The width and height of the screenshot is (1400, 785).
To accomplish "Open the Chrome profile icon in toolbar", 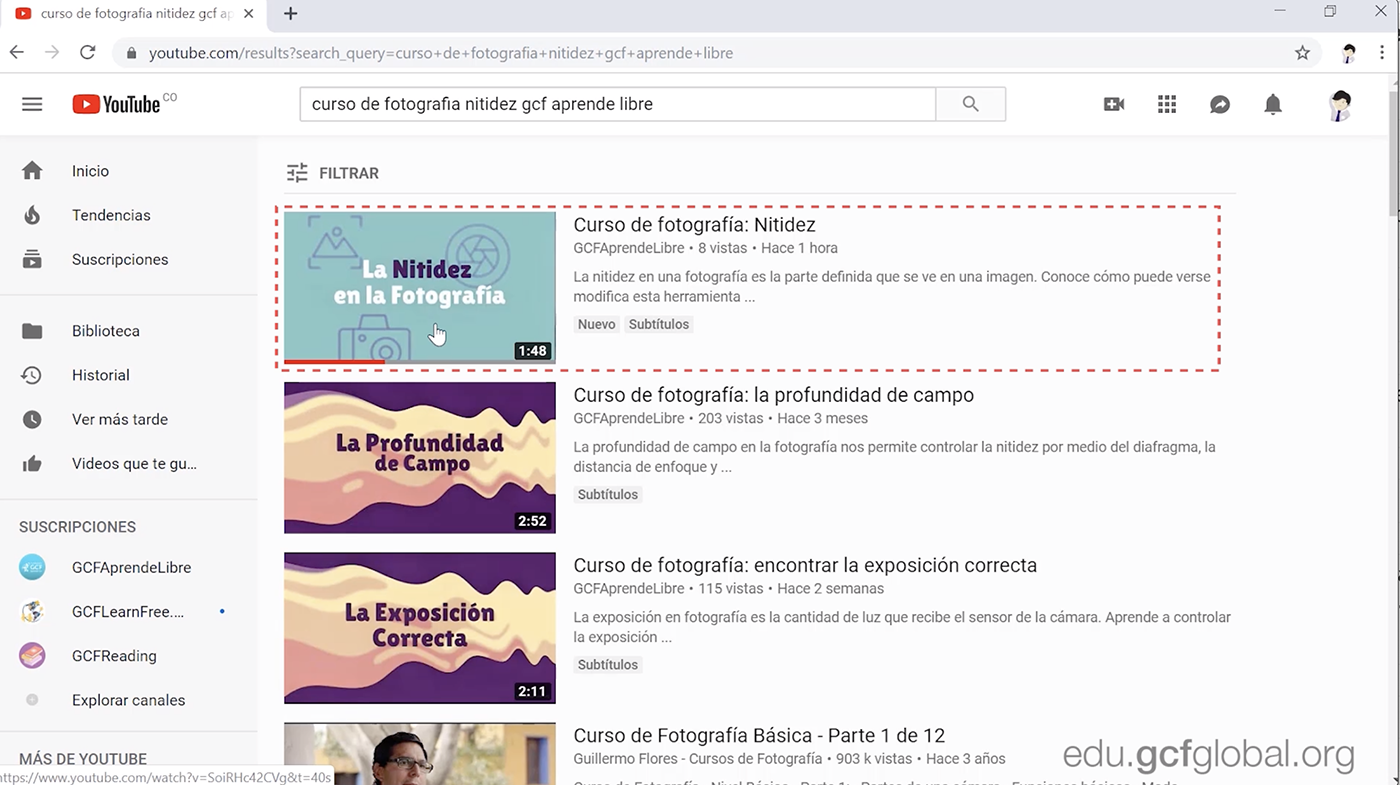I will coord(1348,53).
